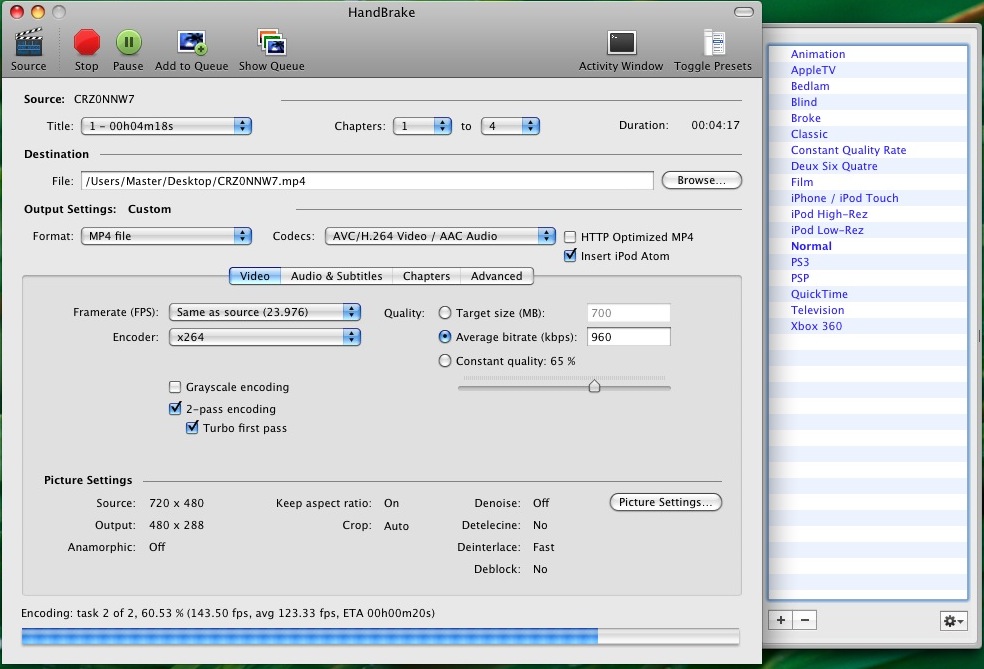Open the Advanced tab
984x669 pixels.
(496, 276)
